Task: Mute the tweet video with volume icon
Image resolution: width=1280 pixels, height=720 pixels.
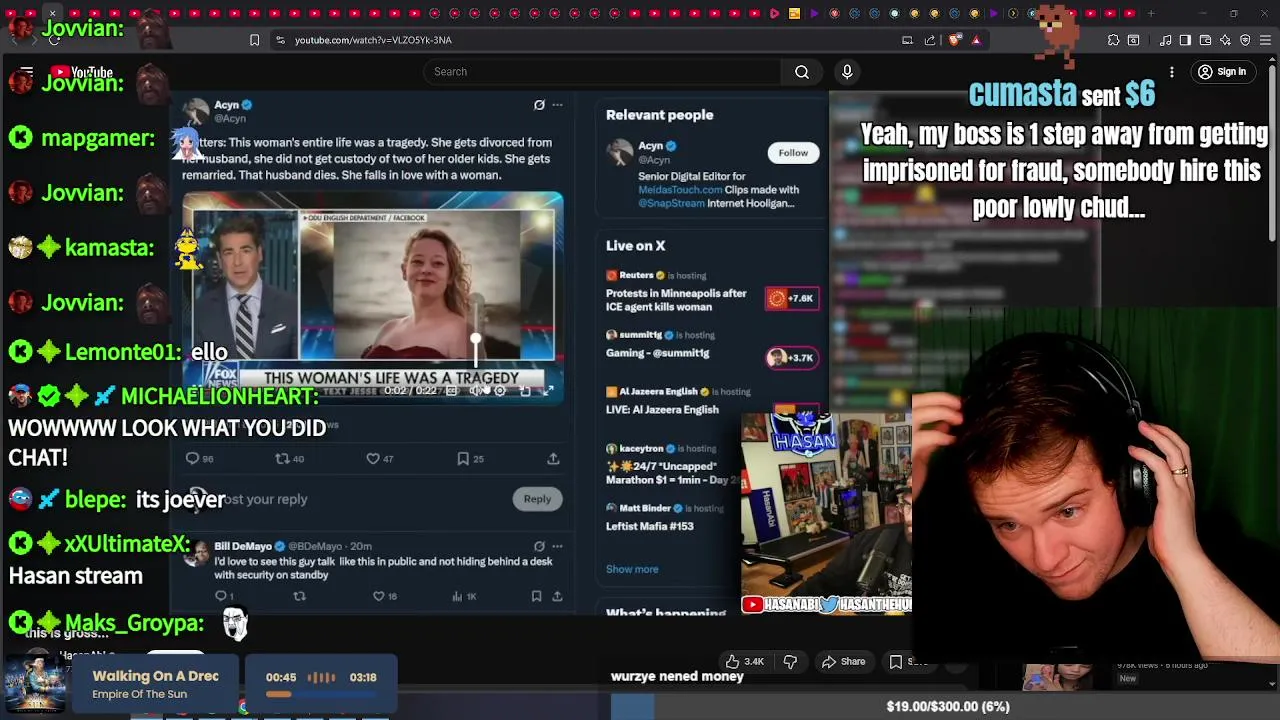Action: pos(476,391)
